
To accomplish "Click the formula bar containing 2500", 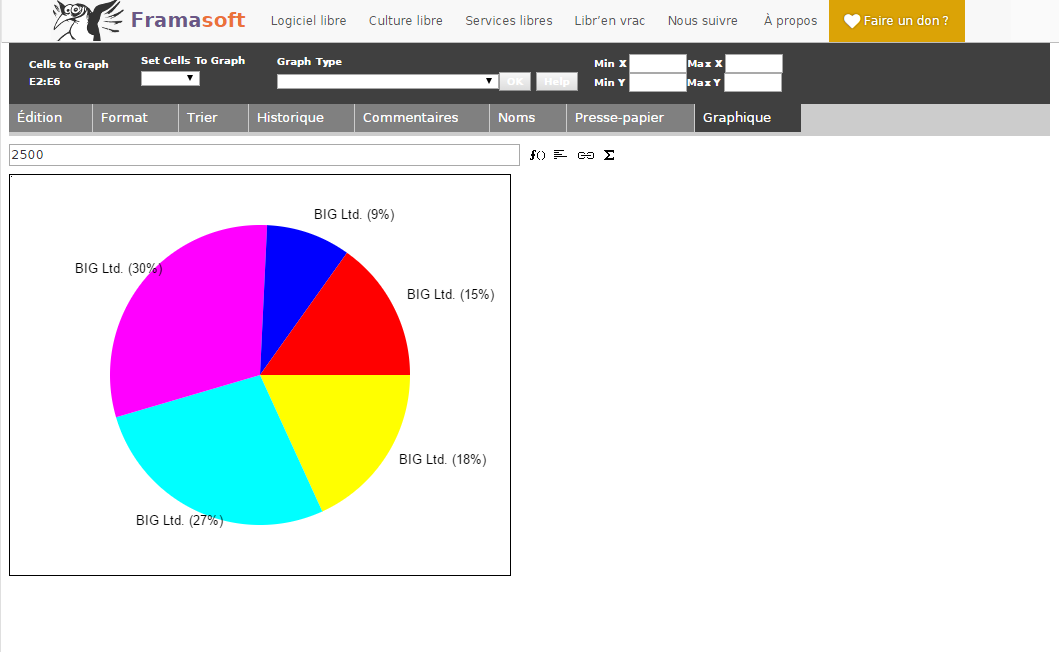I will click(264, 155).
